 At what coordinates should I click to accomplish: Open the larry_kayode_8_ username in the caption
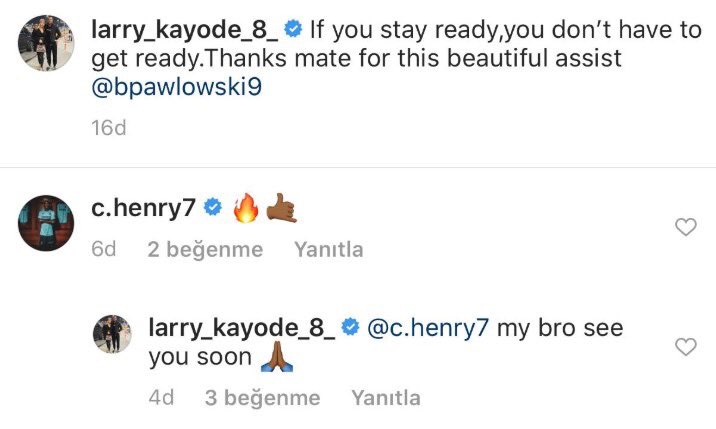(184, 30)
